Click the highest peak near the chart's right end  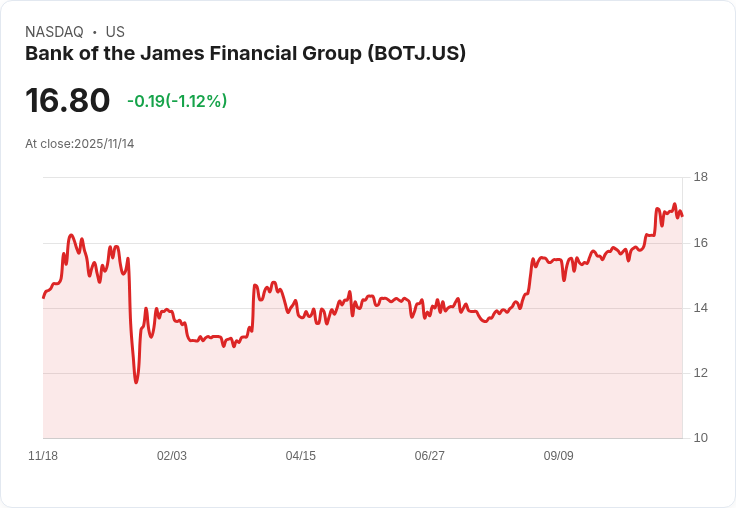(674, 204)
